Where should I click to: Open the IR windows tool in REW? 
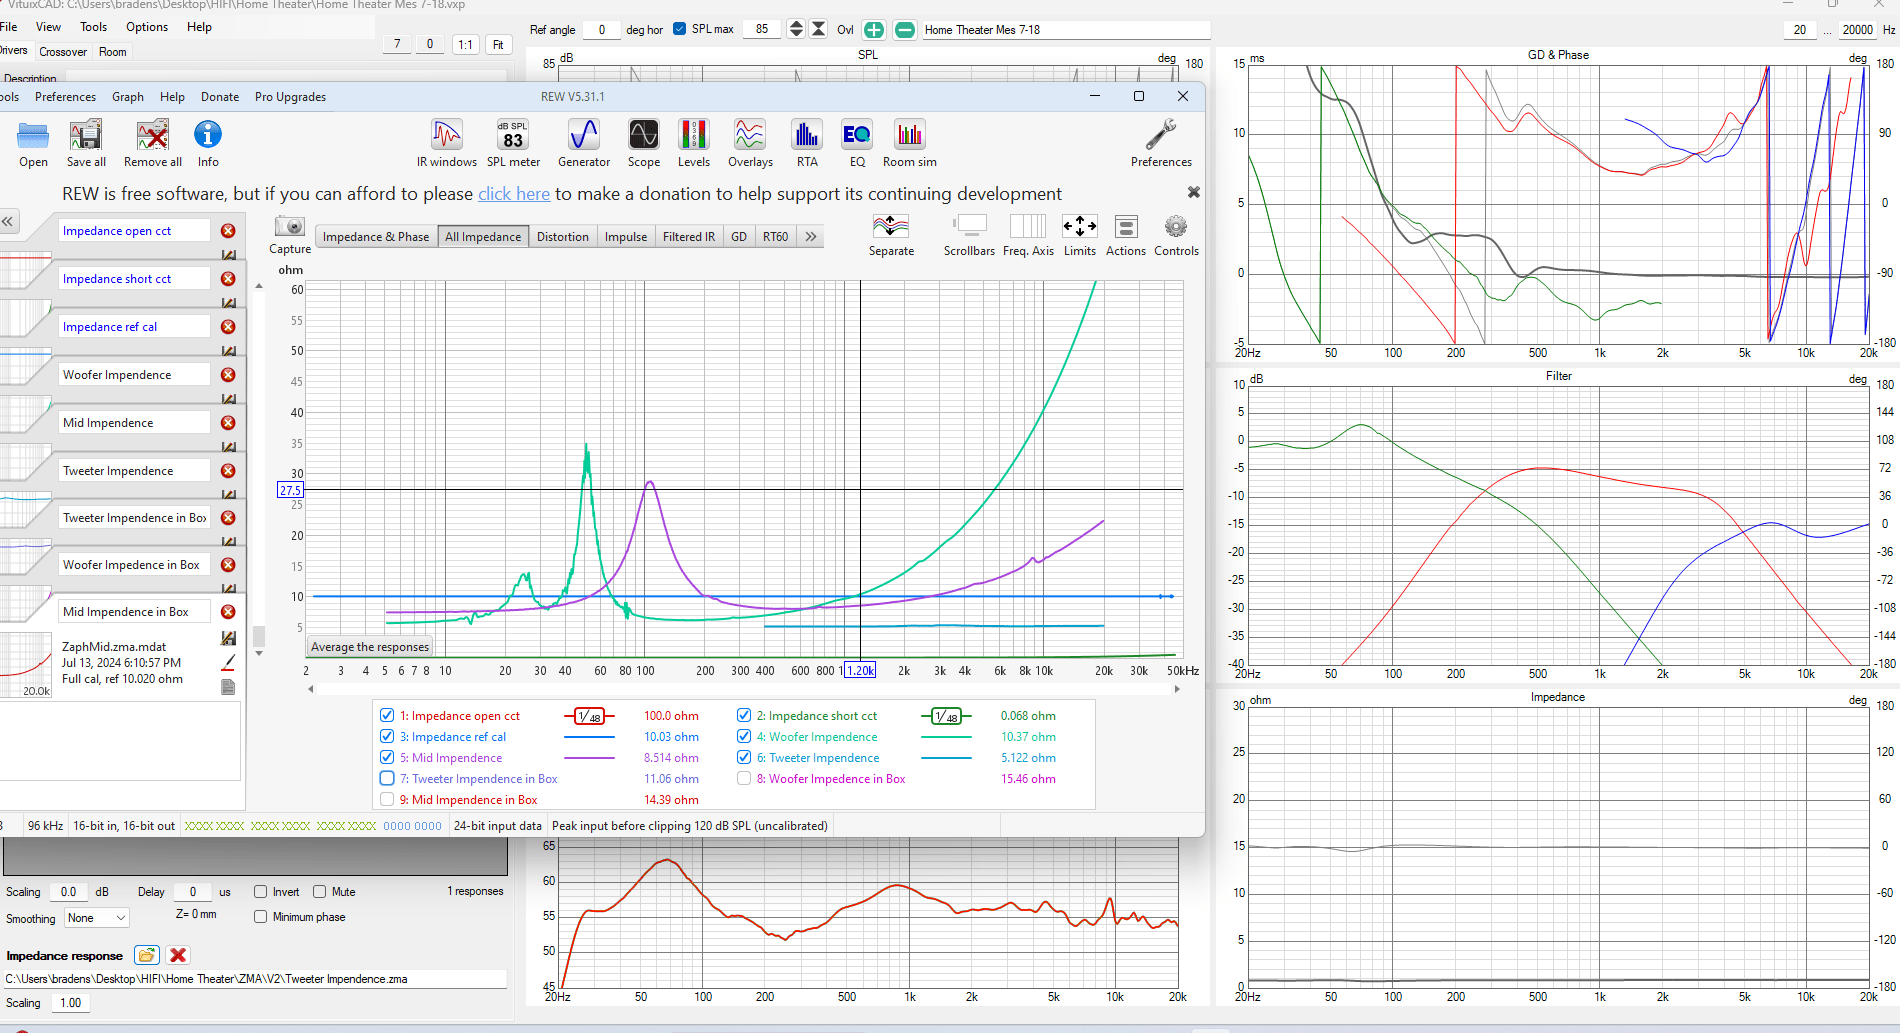point(446,143)
